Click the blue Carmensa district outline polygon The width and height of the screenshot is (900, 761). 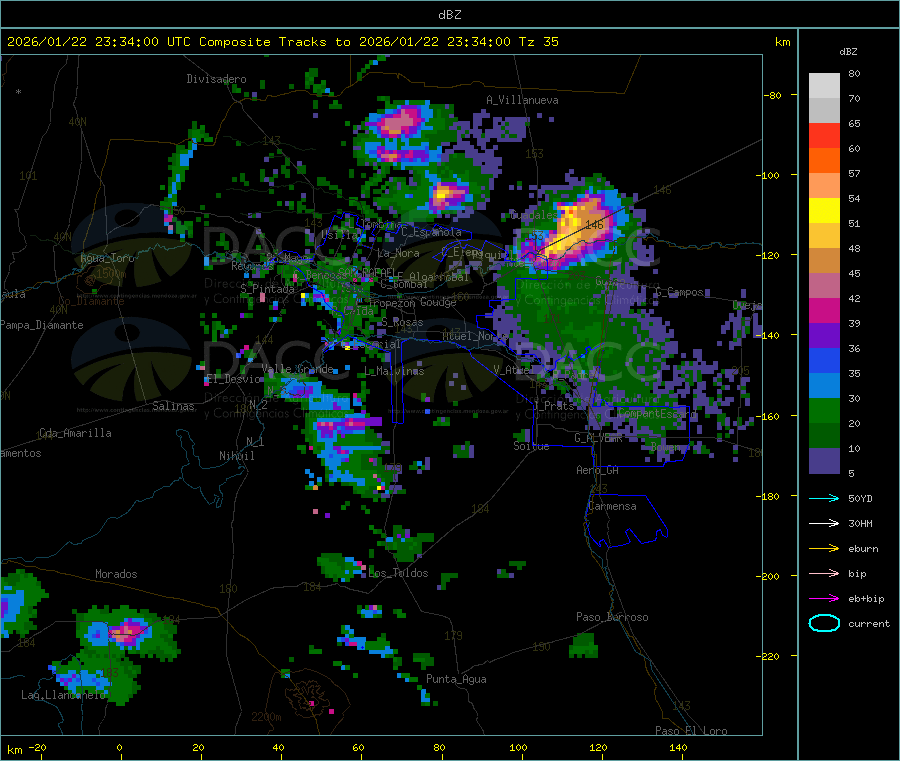627,520
